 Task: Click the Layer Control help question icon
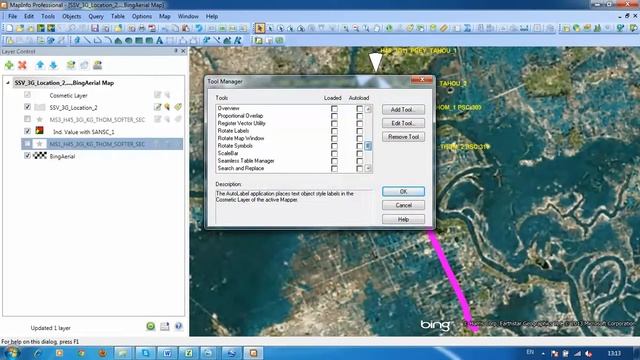click(178, 326)
